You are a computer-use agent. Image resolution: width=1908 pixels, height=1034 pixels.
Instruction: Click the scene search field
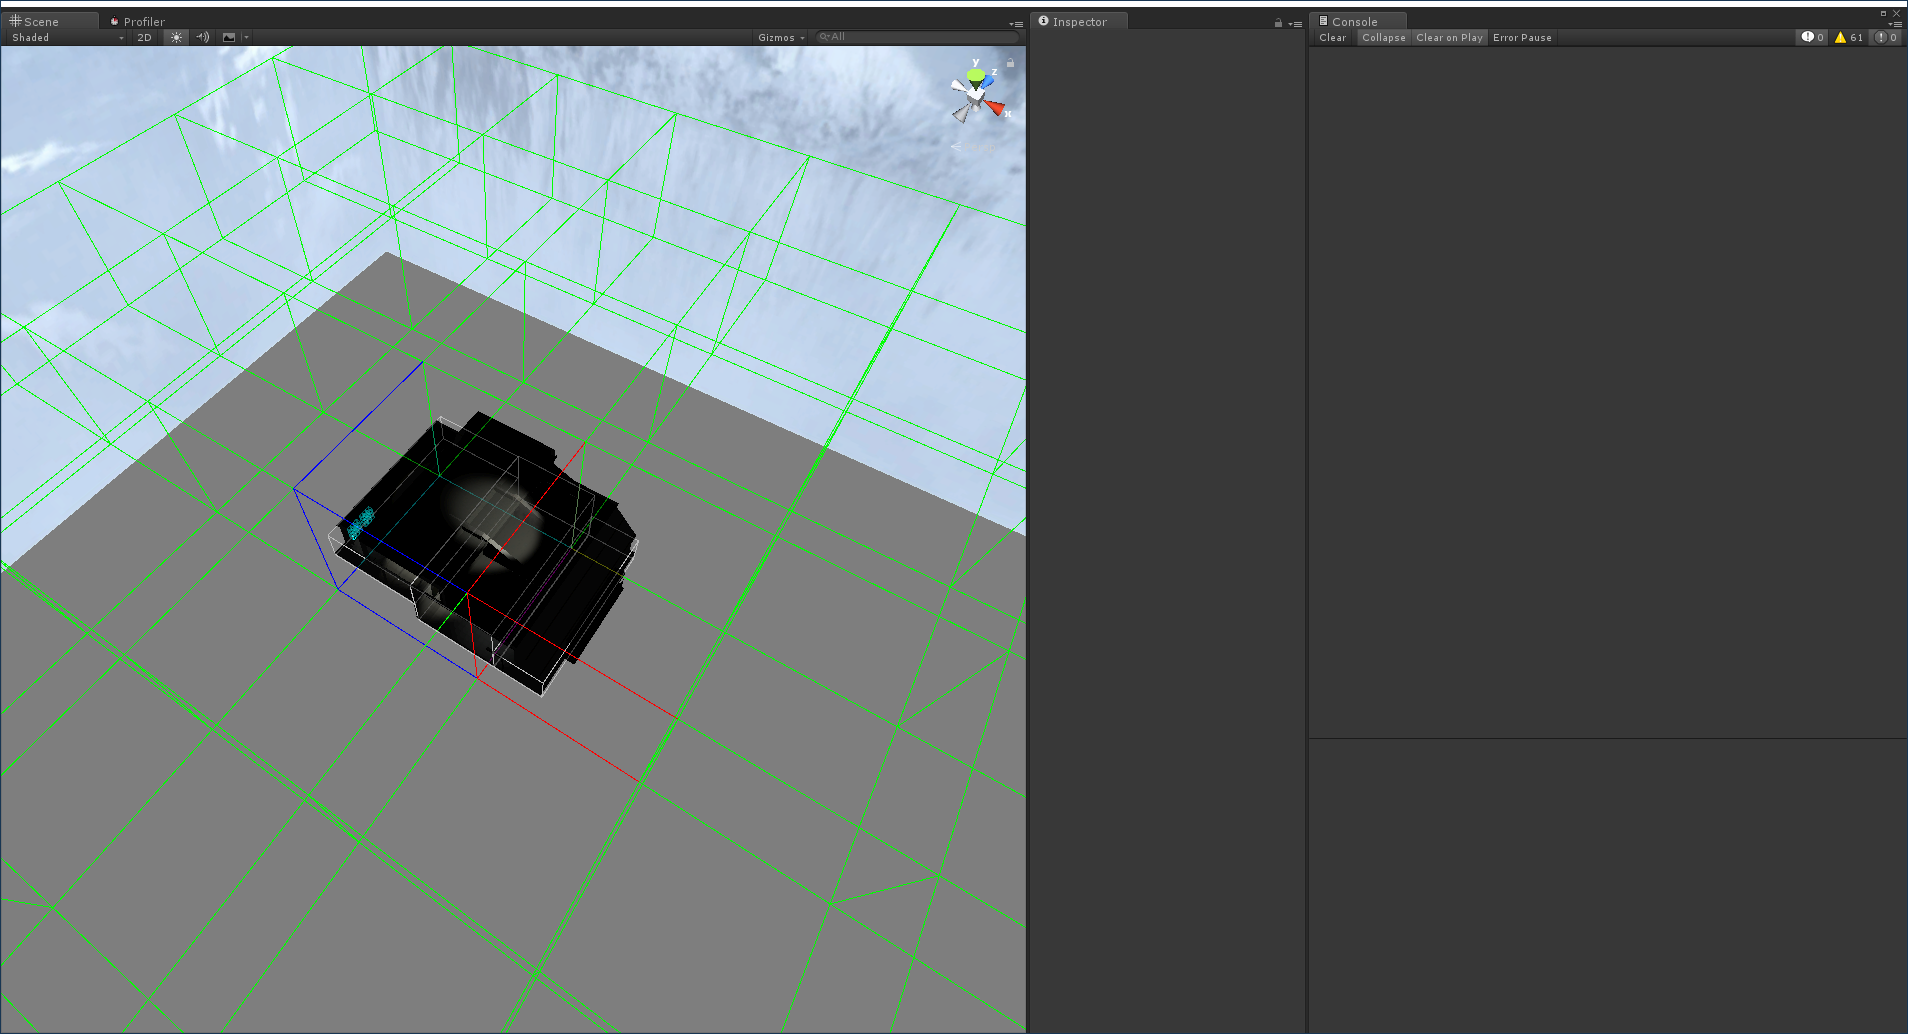[918, 37]
